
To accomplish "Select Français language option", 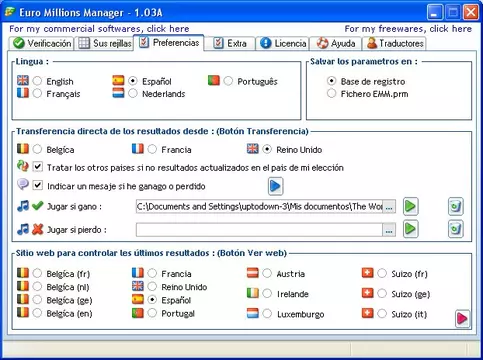I will (x=37, y=93).
